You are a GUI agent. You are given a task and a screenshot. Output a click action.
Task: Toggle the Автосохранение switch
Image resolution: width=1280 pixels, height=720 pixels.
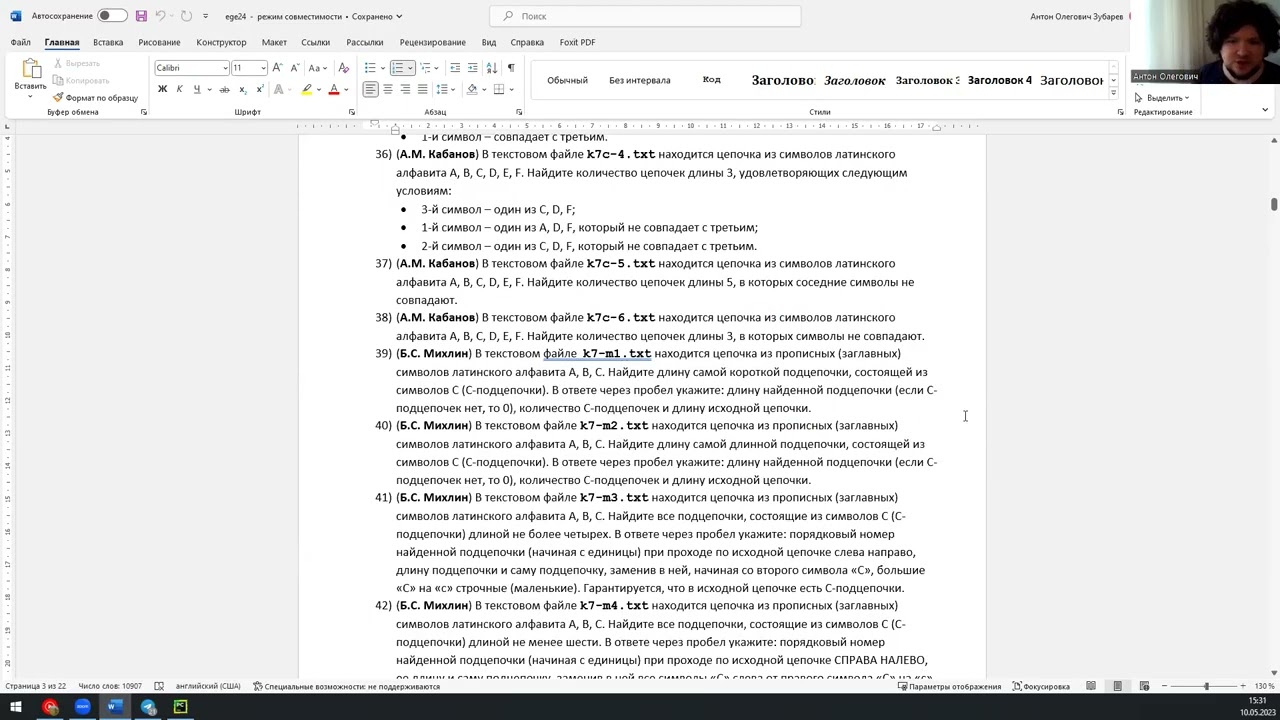[112, 16]
